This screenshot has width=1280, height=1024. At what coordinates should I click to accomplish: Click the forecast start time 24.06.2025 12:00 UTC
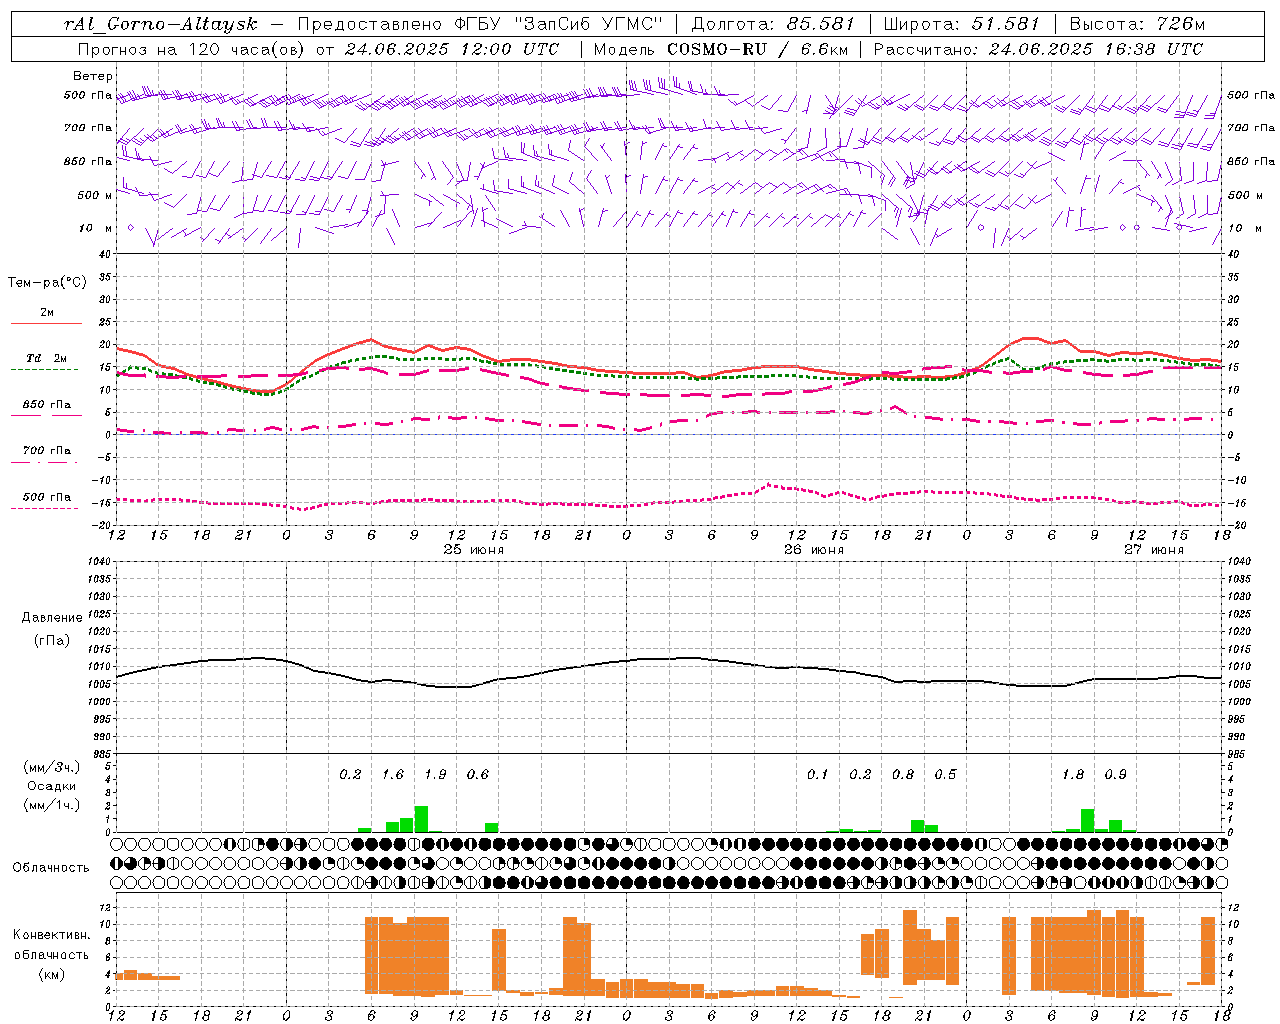(452, 49)
